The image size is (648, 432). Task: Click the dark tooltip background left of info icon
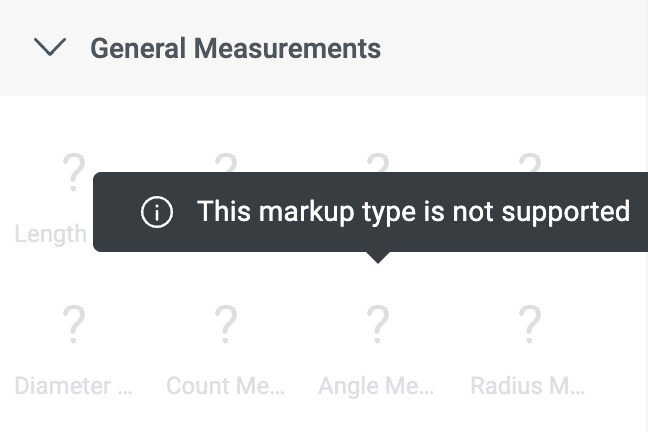click(x=115, y=212)
